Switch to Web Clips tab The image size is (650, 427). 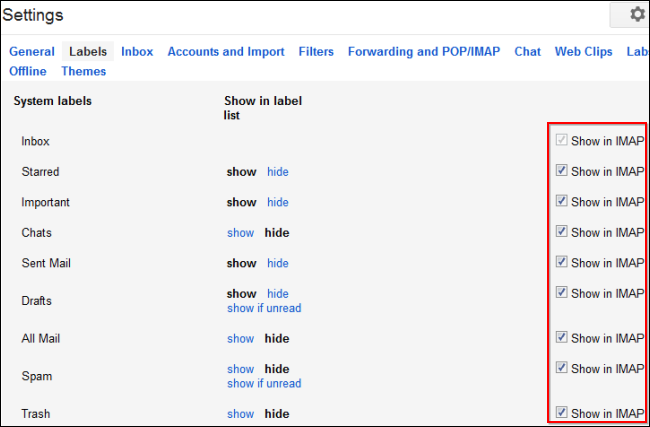[x=583, y=51]
